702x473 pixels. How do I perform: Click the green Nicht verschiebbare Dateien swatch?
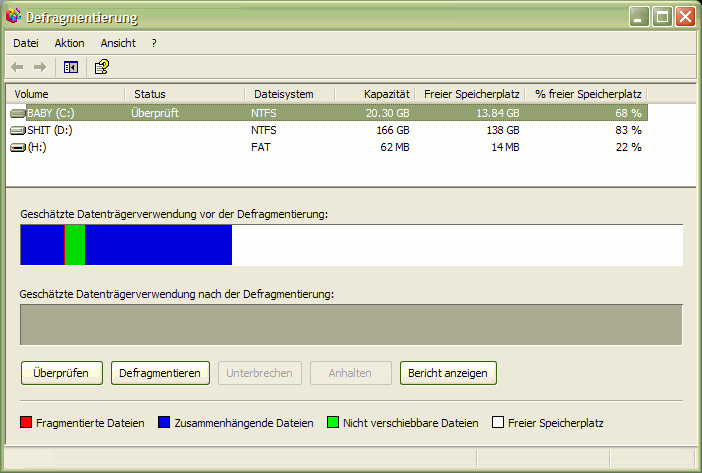click(333, 423)
